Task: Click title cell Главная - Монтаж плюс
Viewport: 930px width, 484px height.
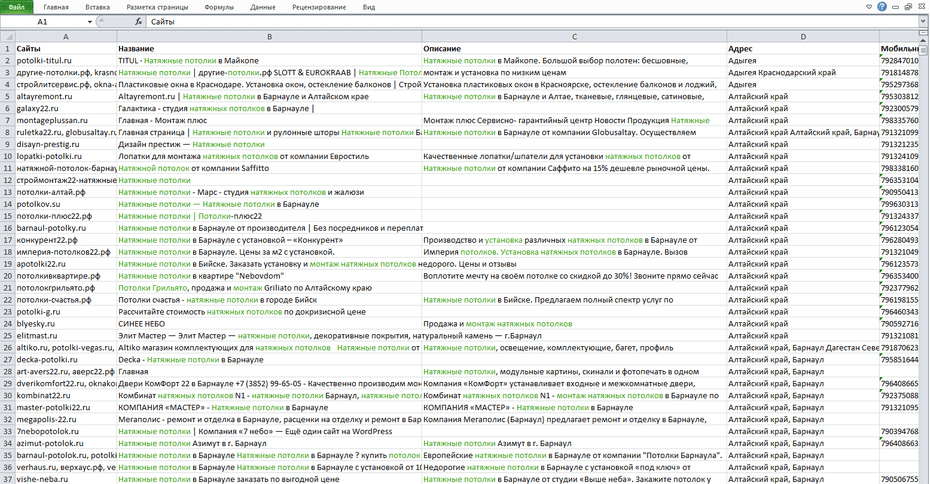Action: pos(269,120)
